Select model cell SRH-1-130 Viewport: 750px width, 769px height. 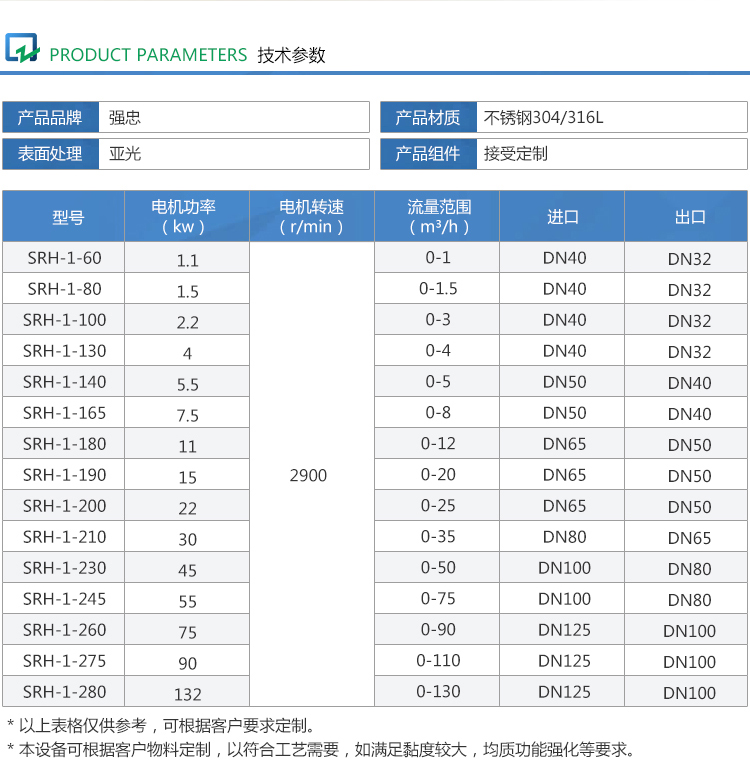coord(64,350)
